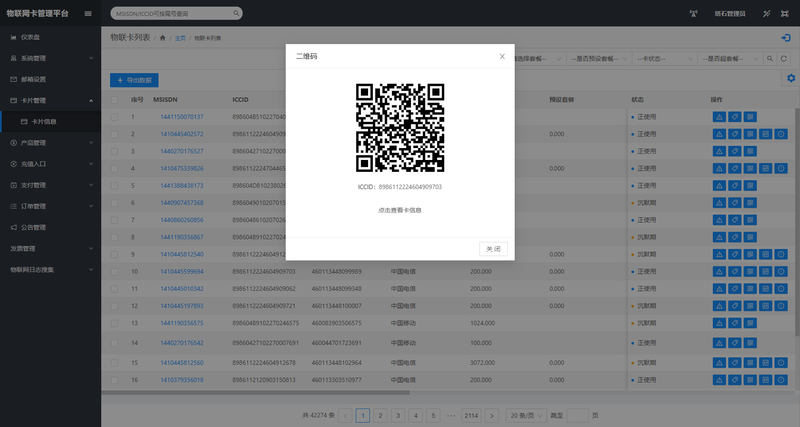
Task: Click the filter search magnifier button
Action: click(770, 59)
